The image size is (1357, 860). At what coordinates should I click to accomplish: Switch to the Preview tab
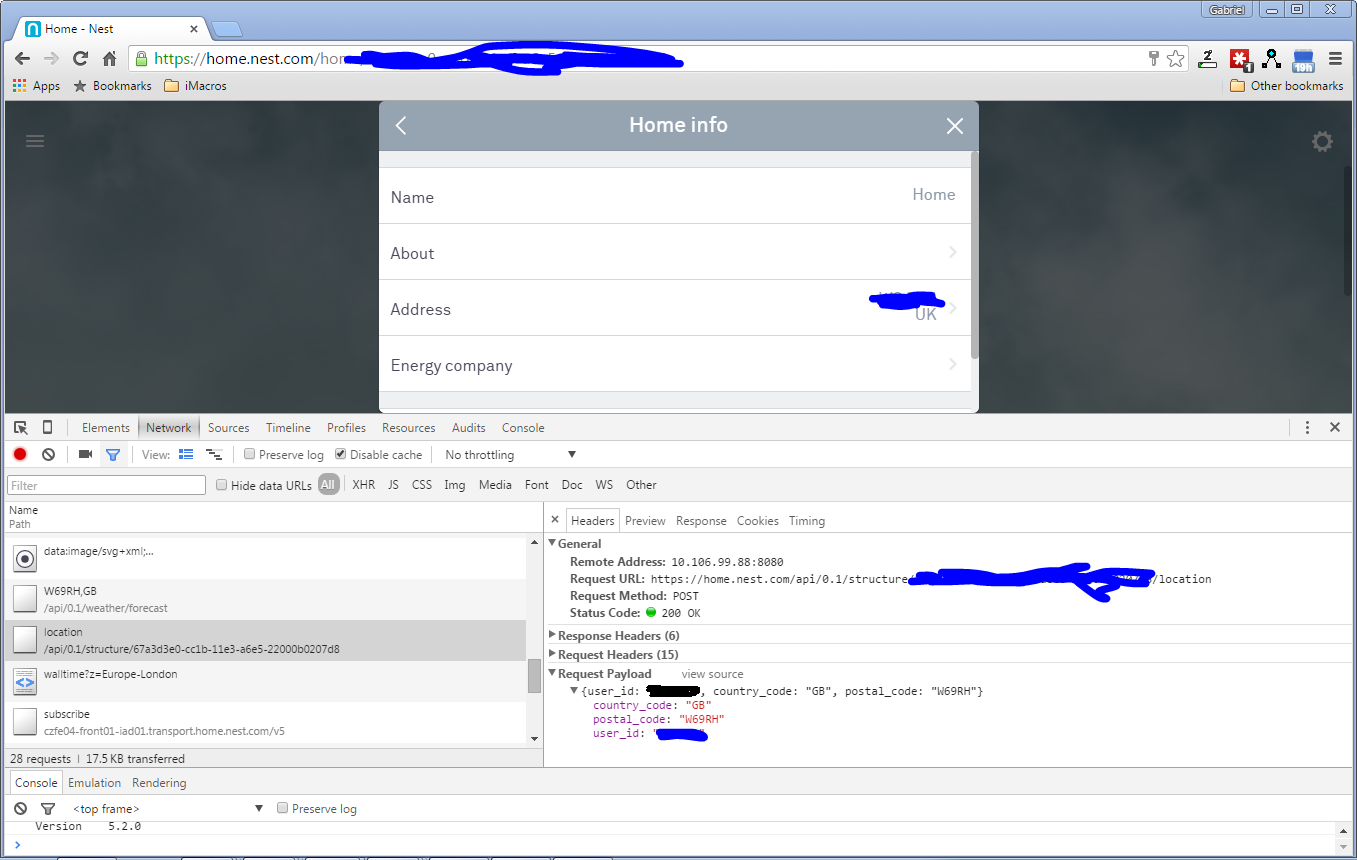click(x=645, y=521)
